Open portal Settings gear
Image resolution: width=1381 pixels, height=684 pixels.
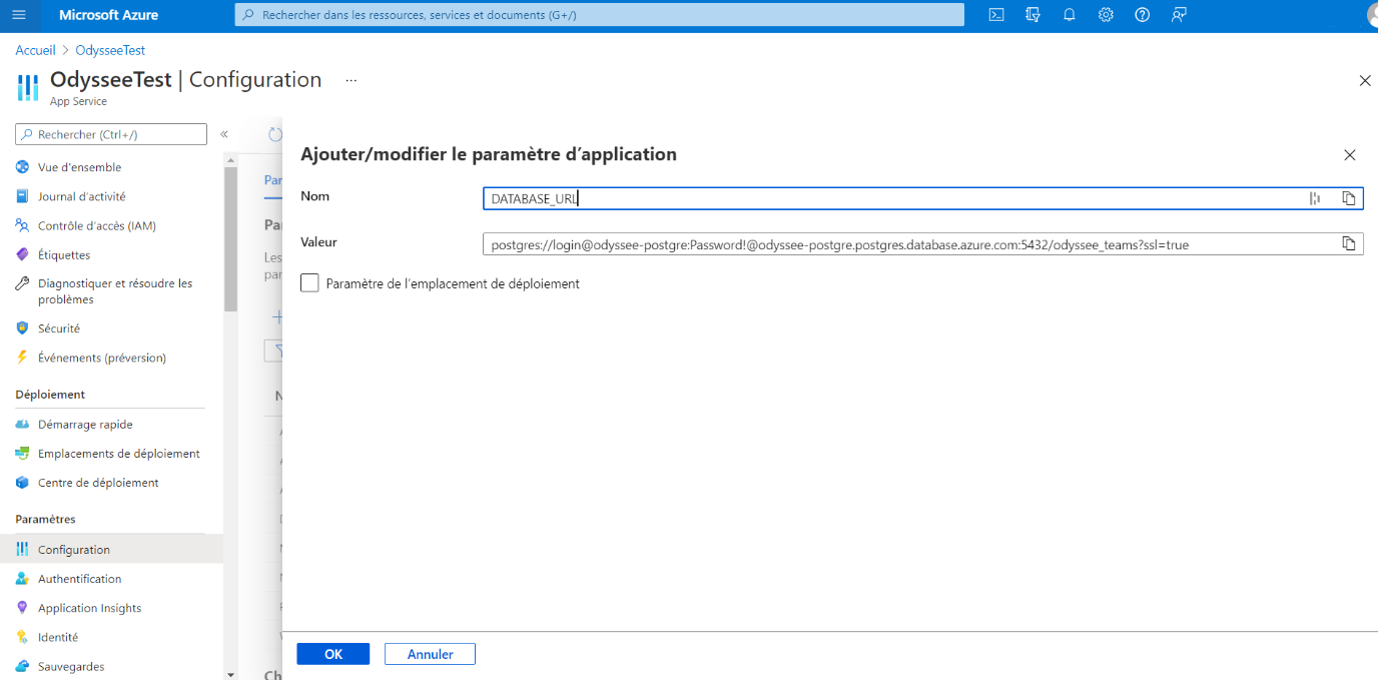pos(1105,15)
